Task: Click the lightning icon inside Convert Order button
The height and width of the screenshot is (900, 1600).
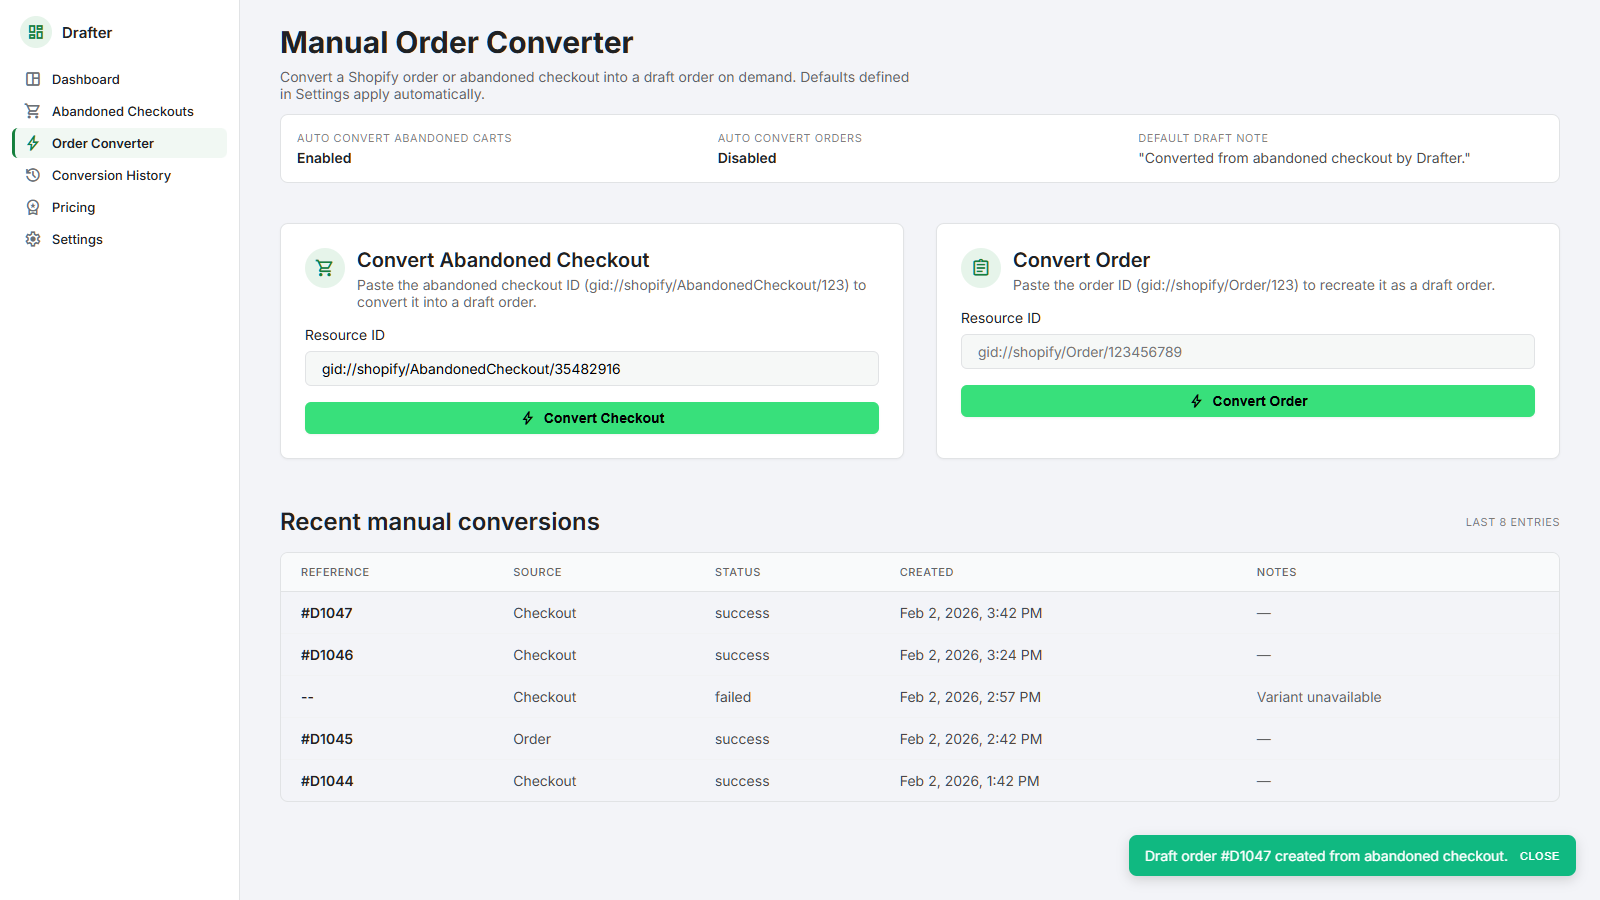Action: point(1196,401)
